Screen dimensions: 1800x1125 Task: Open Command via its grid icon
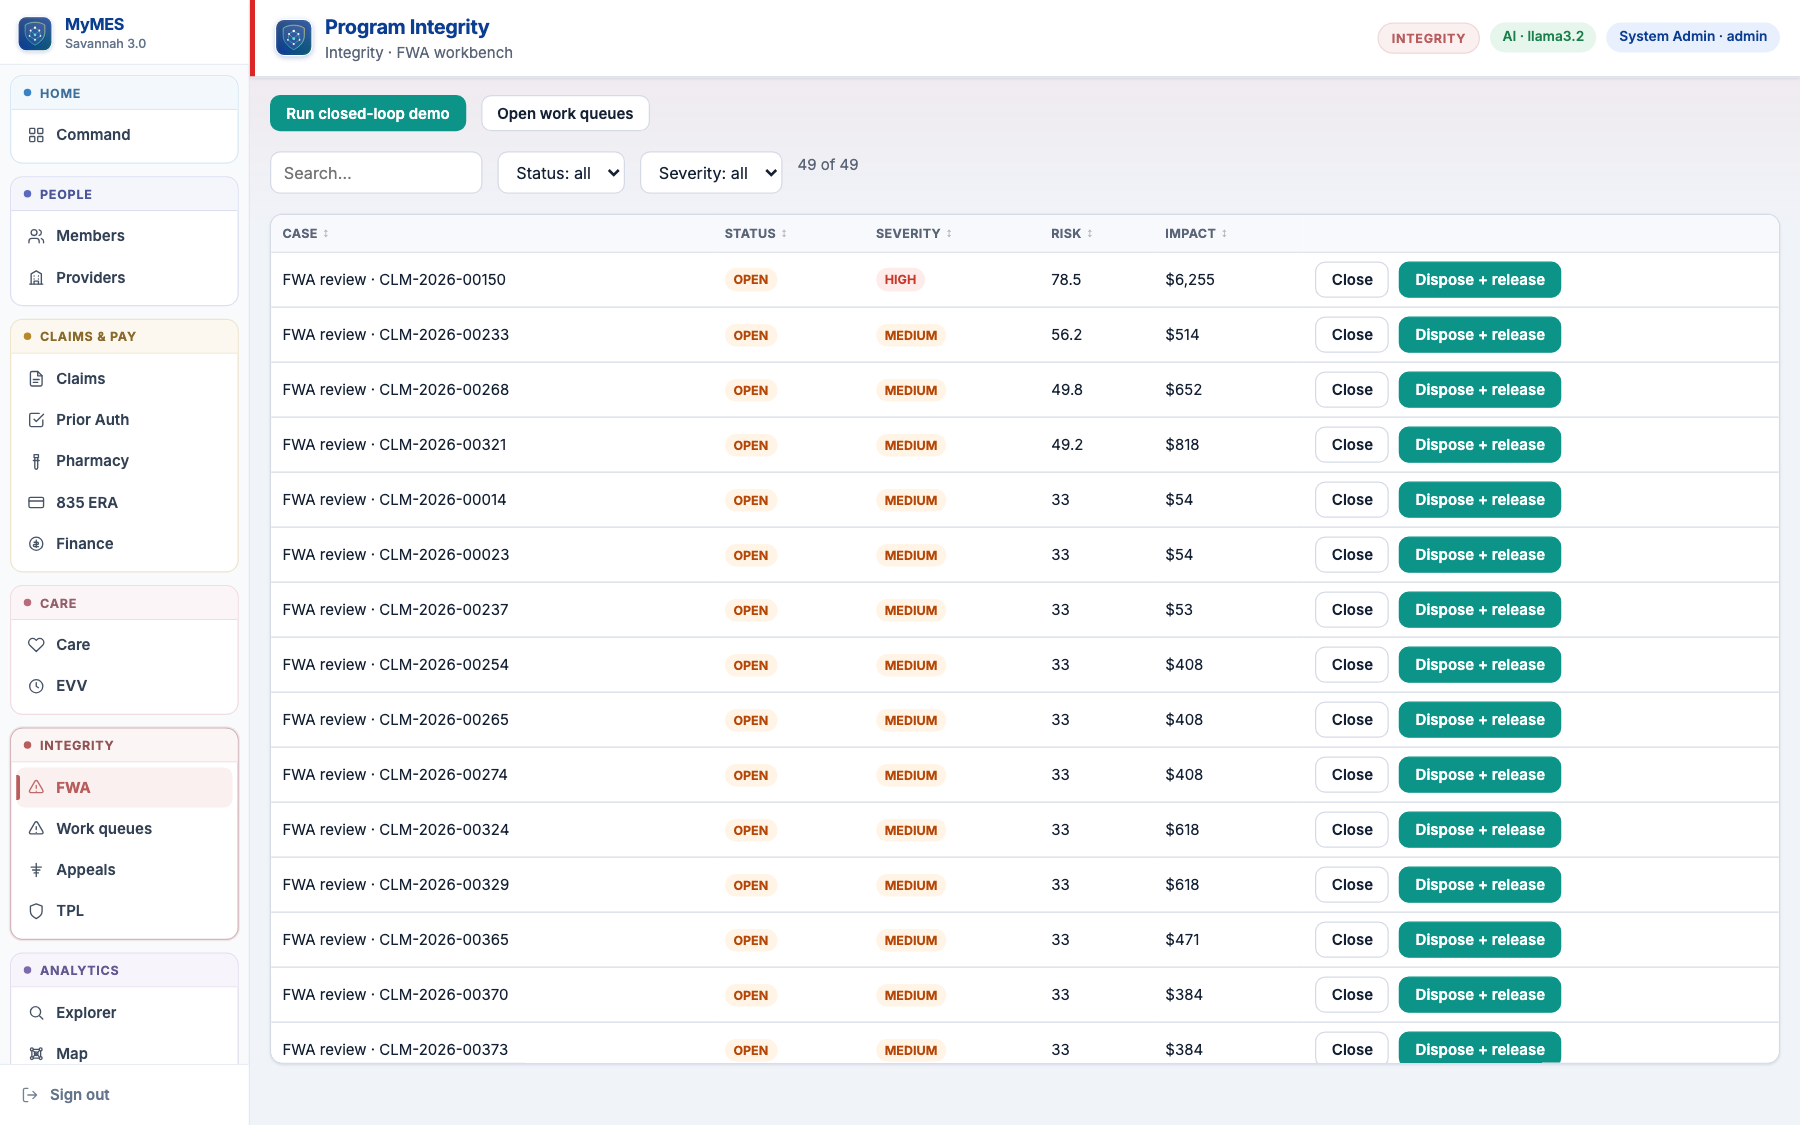tap(36, 135)
